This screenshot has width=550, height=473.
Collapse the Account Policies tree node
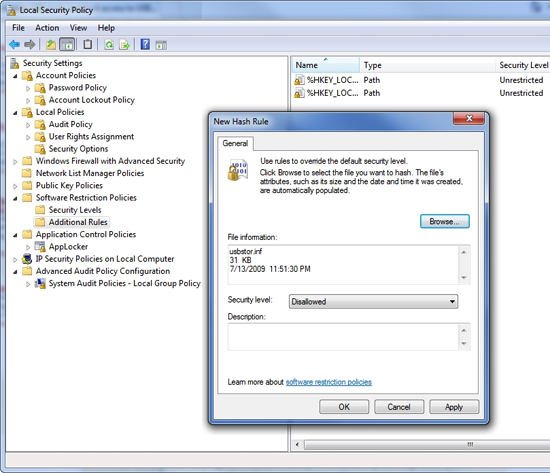[x=15, y=76]
